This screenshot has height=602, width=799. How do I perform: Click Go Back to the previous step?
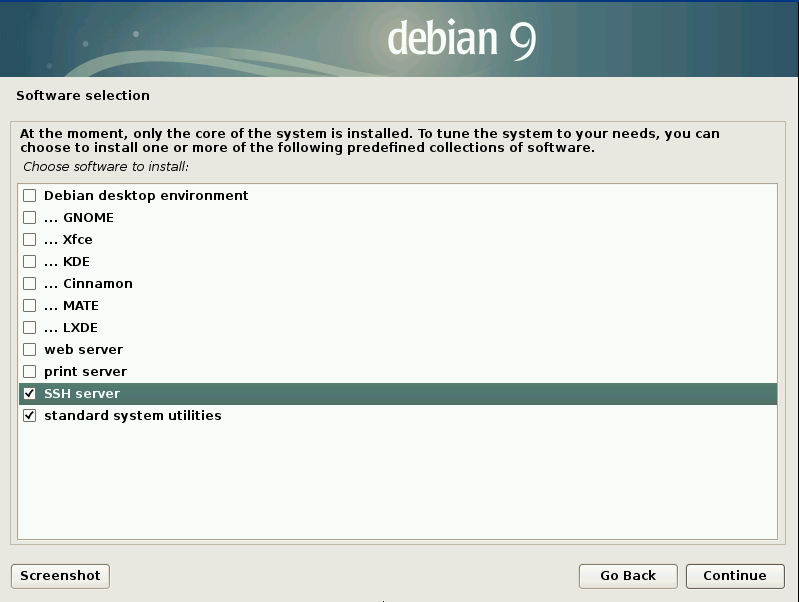627,576
